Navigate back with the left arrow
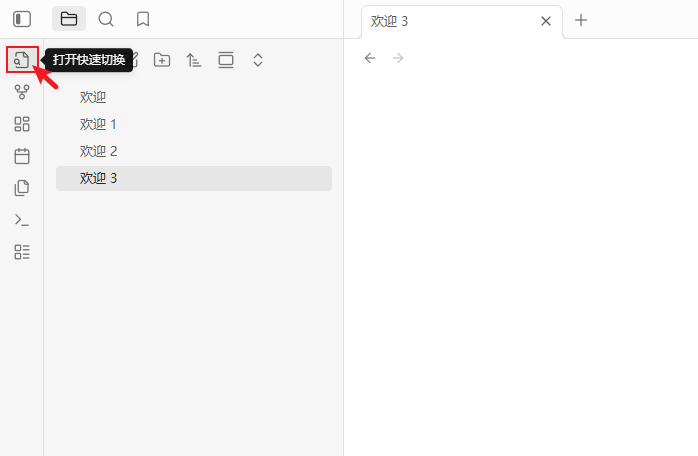The width and height of the screenshot is (698, 456). click(370, 58)
